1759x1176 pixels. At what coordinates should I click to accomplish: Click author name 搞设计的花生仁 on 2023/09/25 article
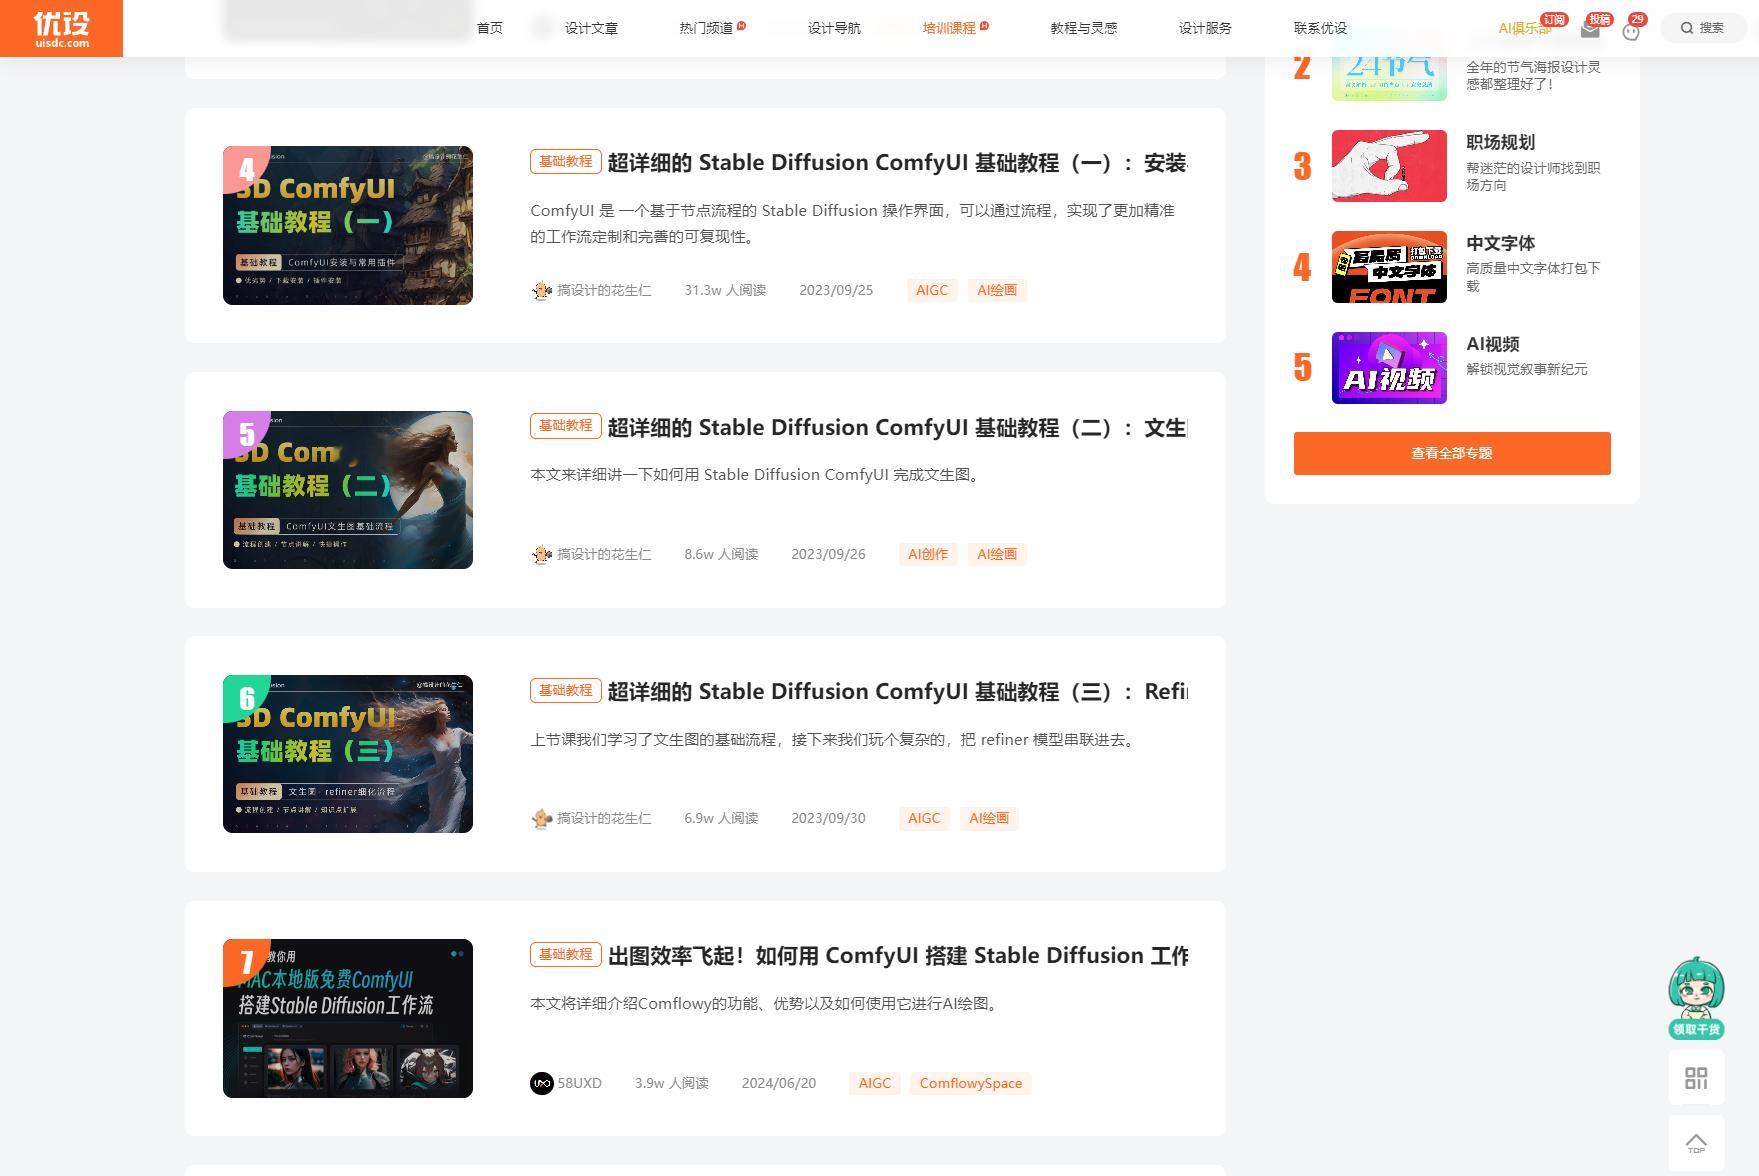(604, 290)
